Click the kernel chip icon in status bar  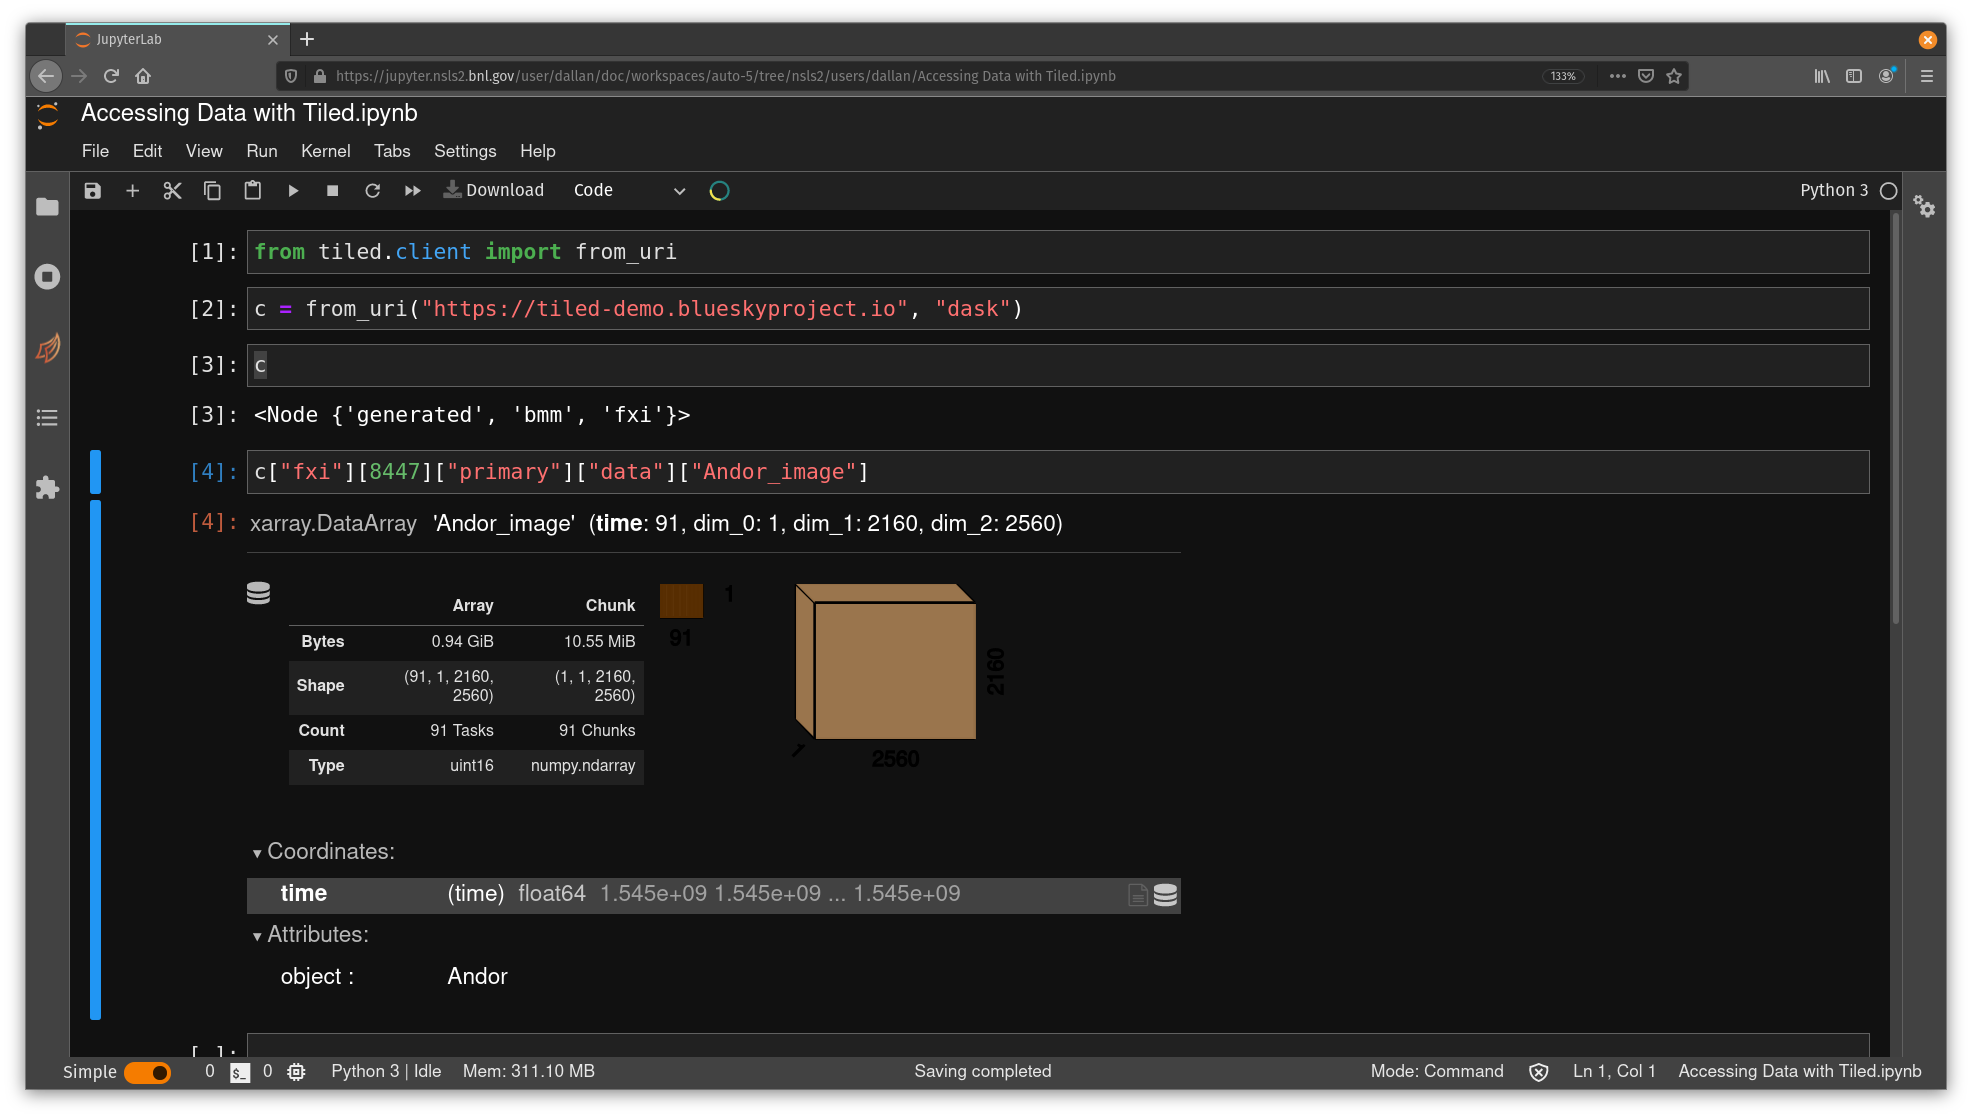point(296,1072)
